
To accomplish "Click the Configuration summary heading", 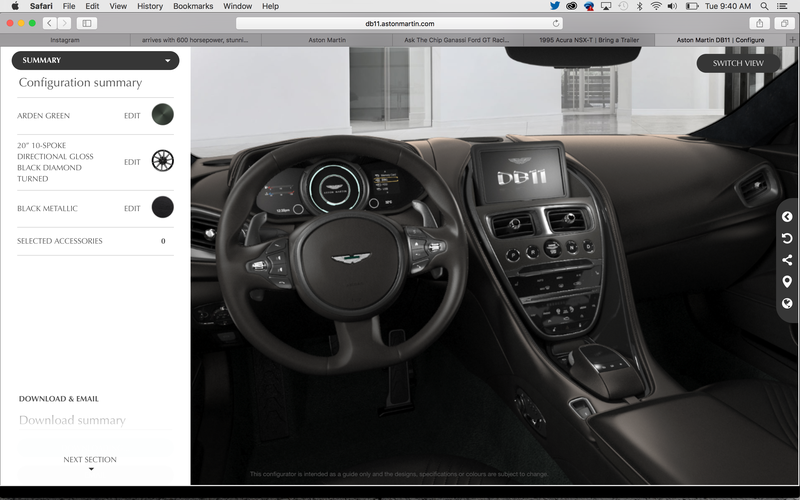I will 81,83.
